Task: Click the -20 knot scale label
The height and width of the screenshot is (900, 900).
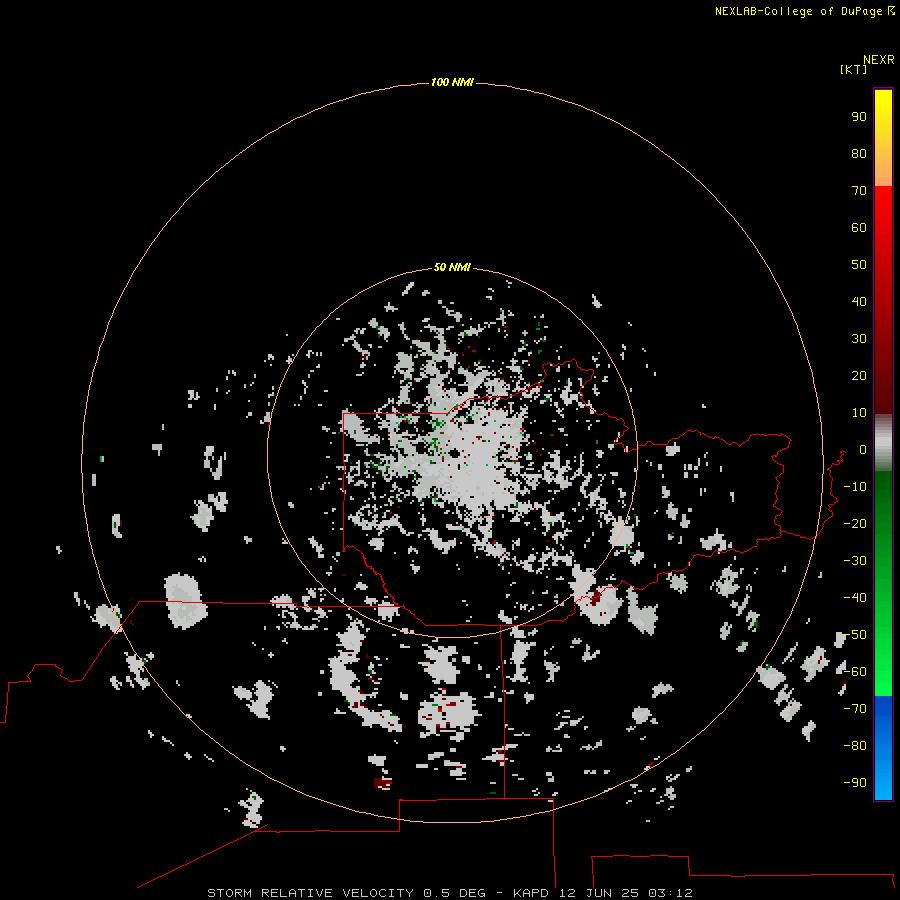Action: click(855, 524)
